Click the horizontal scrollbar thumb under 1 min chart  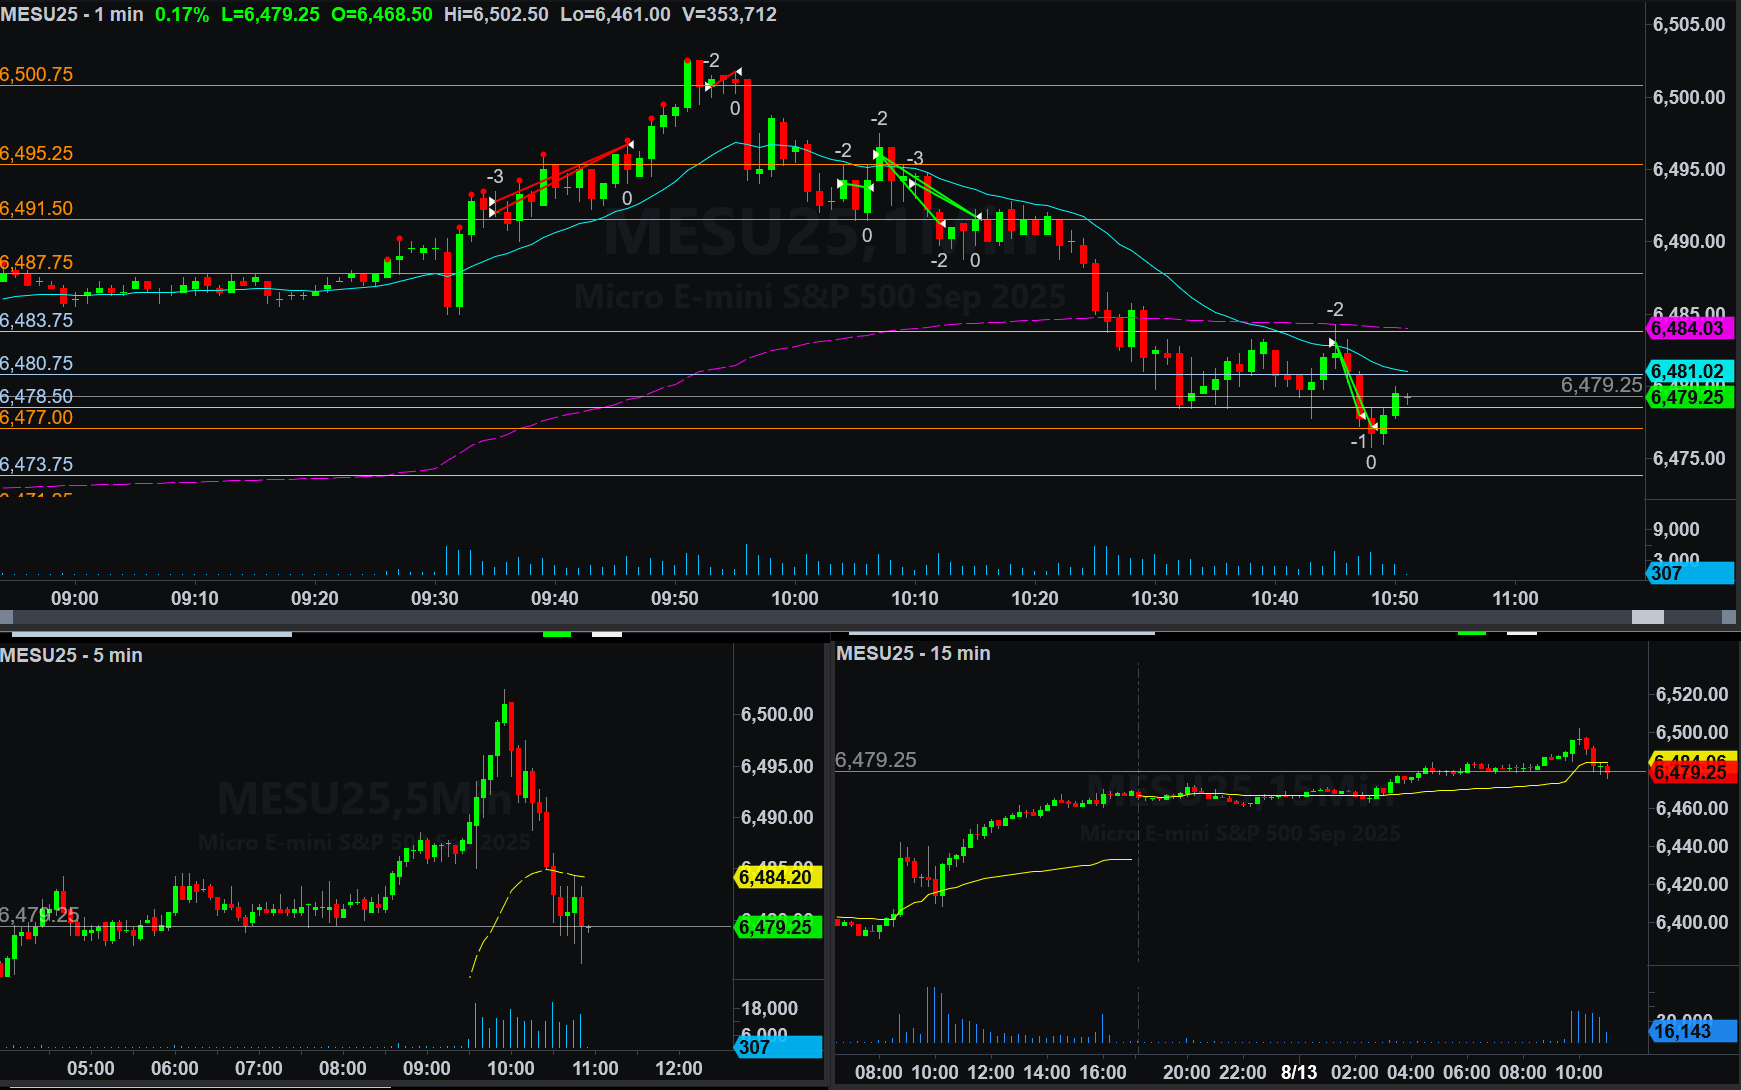tap(1647, 617)
